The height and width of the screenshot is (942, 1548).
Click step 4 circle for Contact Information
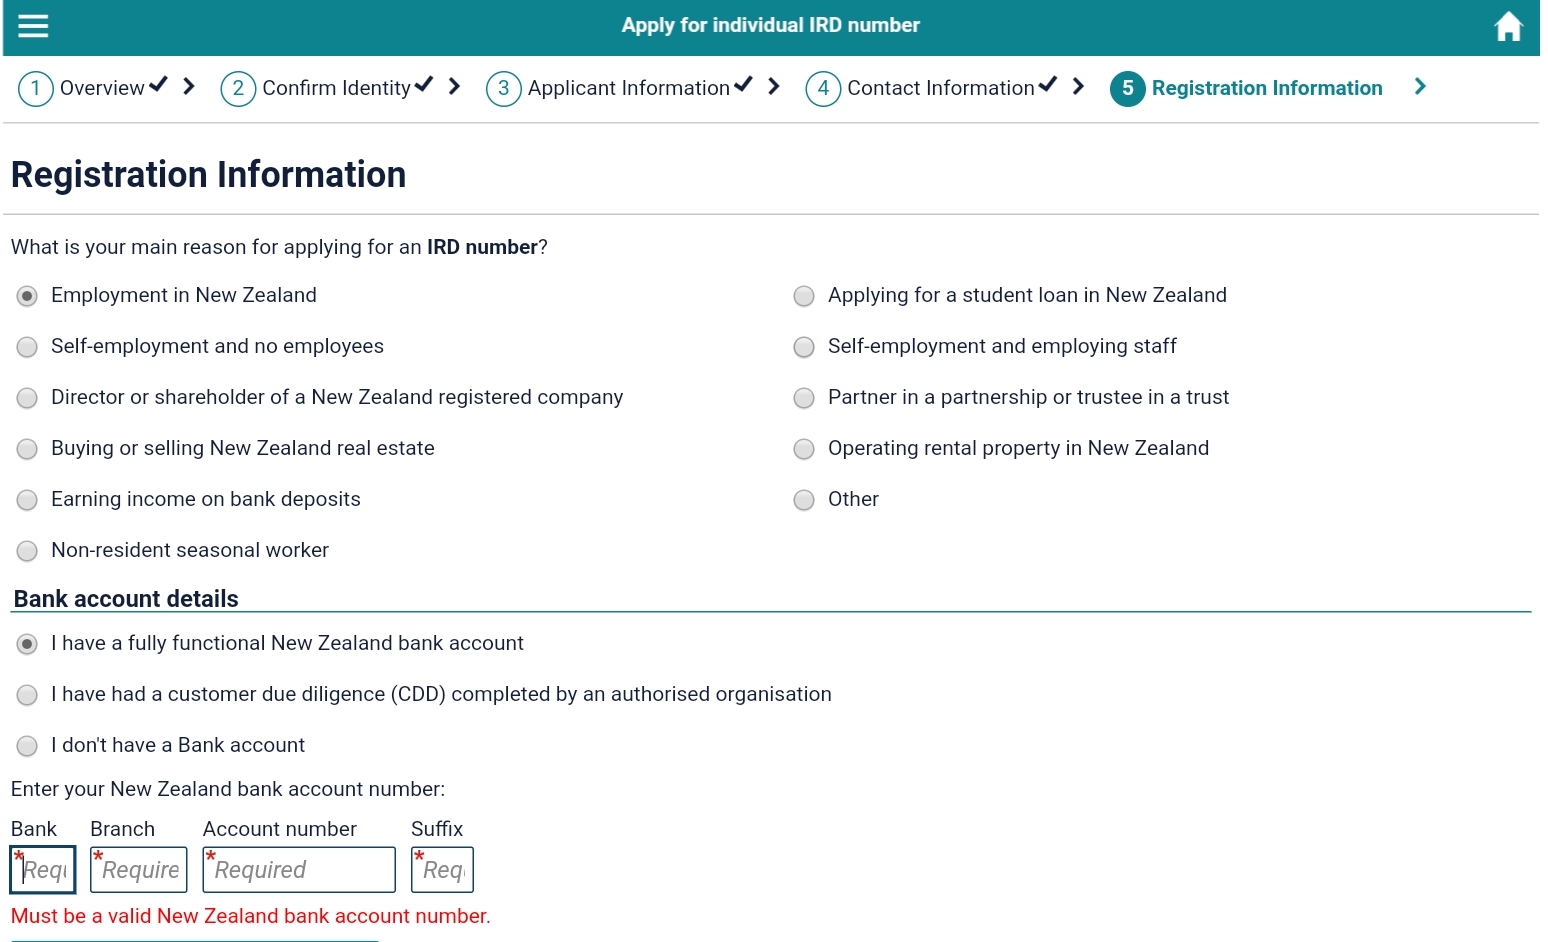tap(823, 89)
